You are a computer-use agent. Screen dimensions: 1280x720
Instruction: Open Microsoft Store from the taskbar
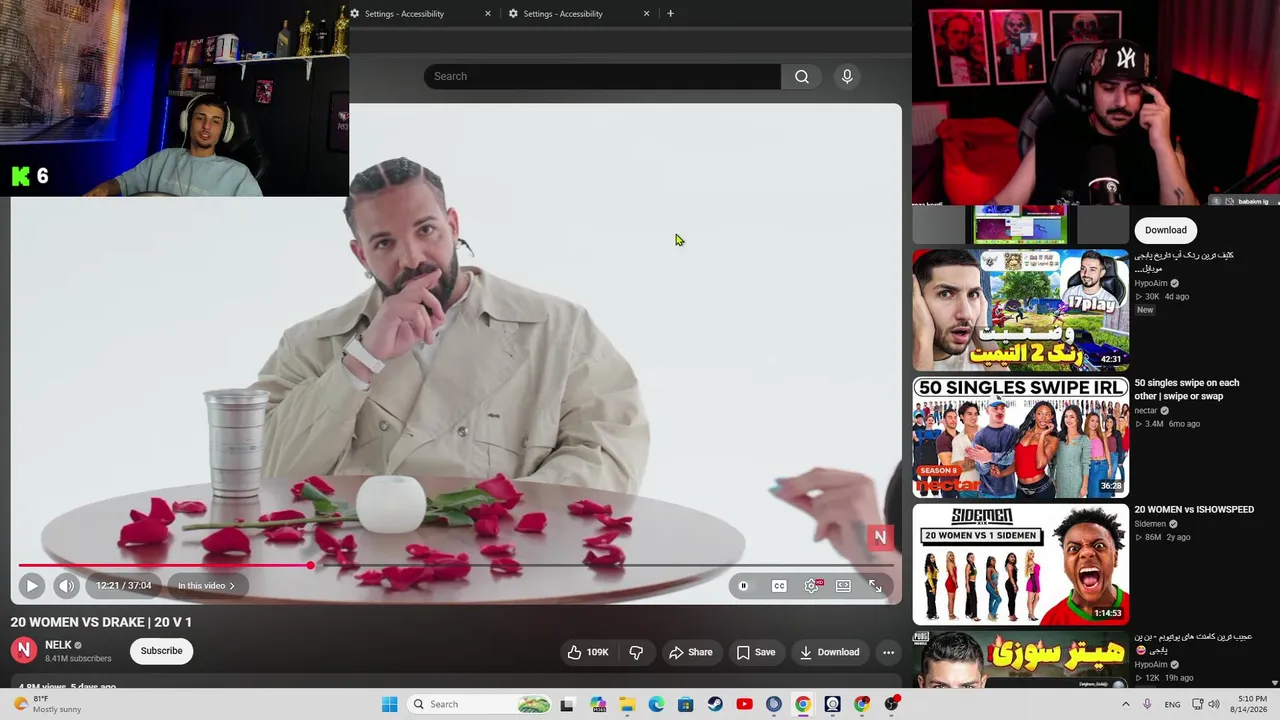(686, 704)
